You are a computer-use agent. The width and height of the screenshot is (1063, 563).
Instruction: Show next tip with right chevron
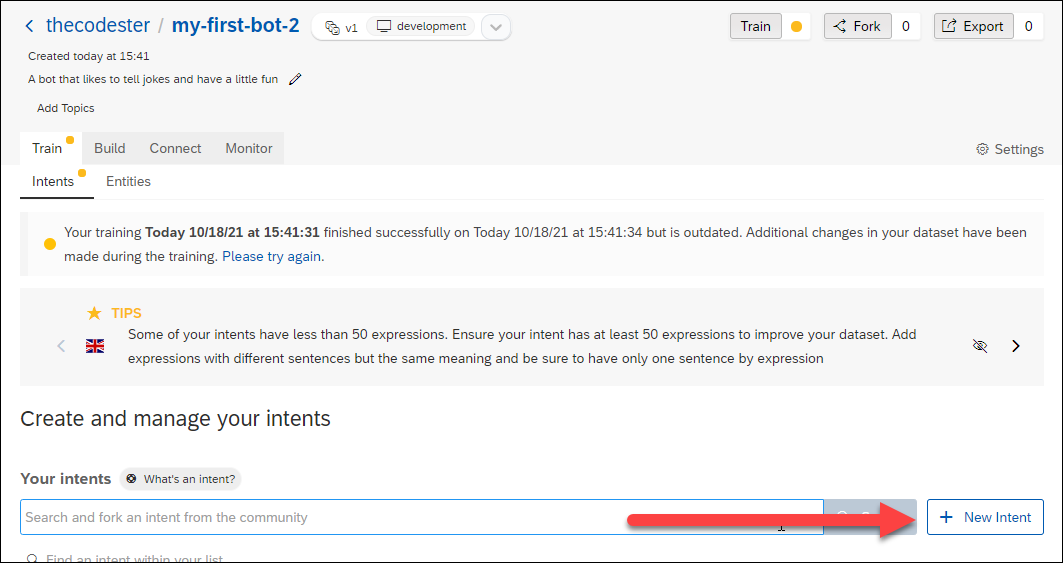coord(1016,346)
